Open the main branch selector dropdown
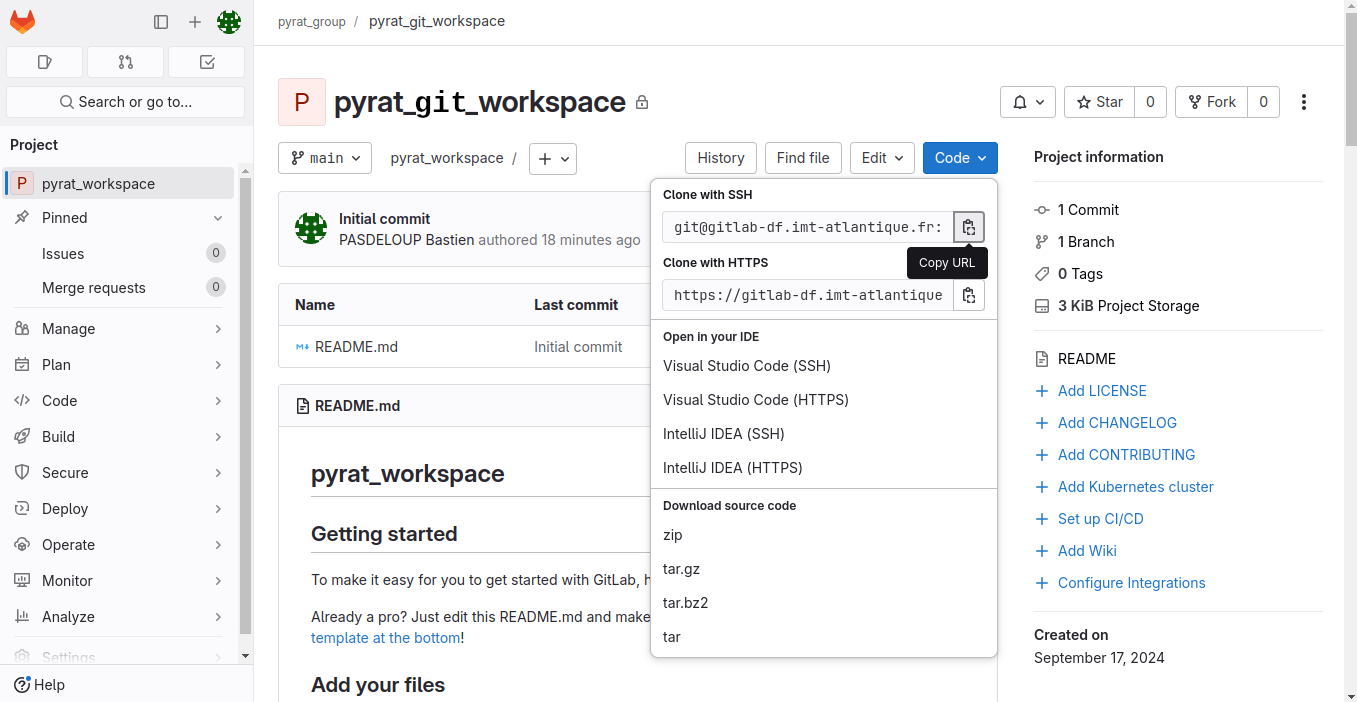The height and width of the screenshot is (702, 1357). click(325, 158)
